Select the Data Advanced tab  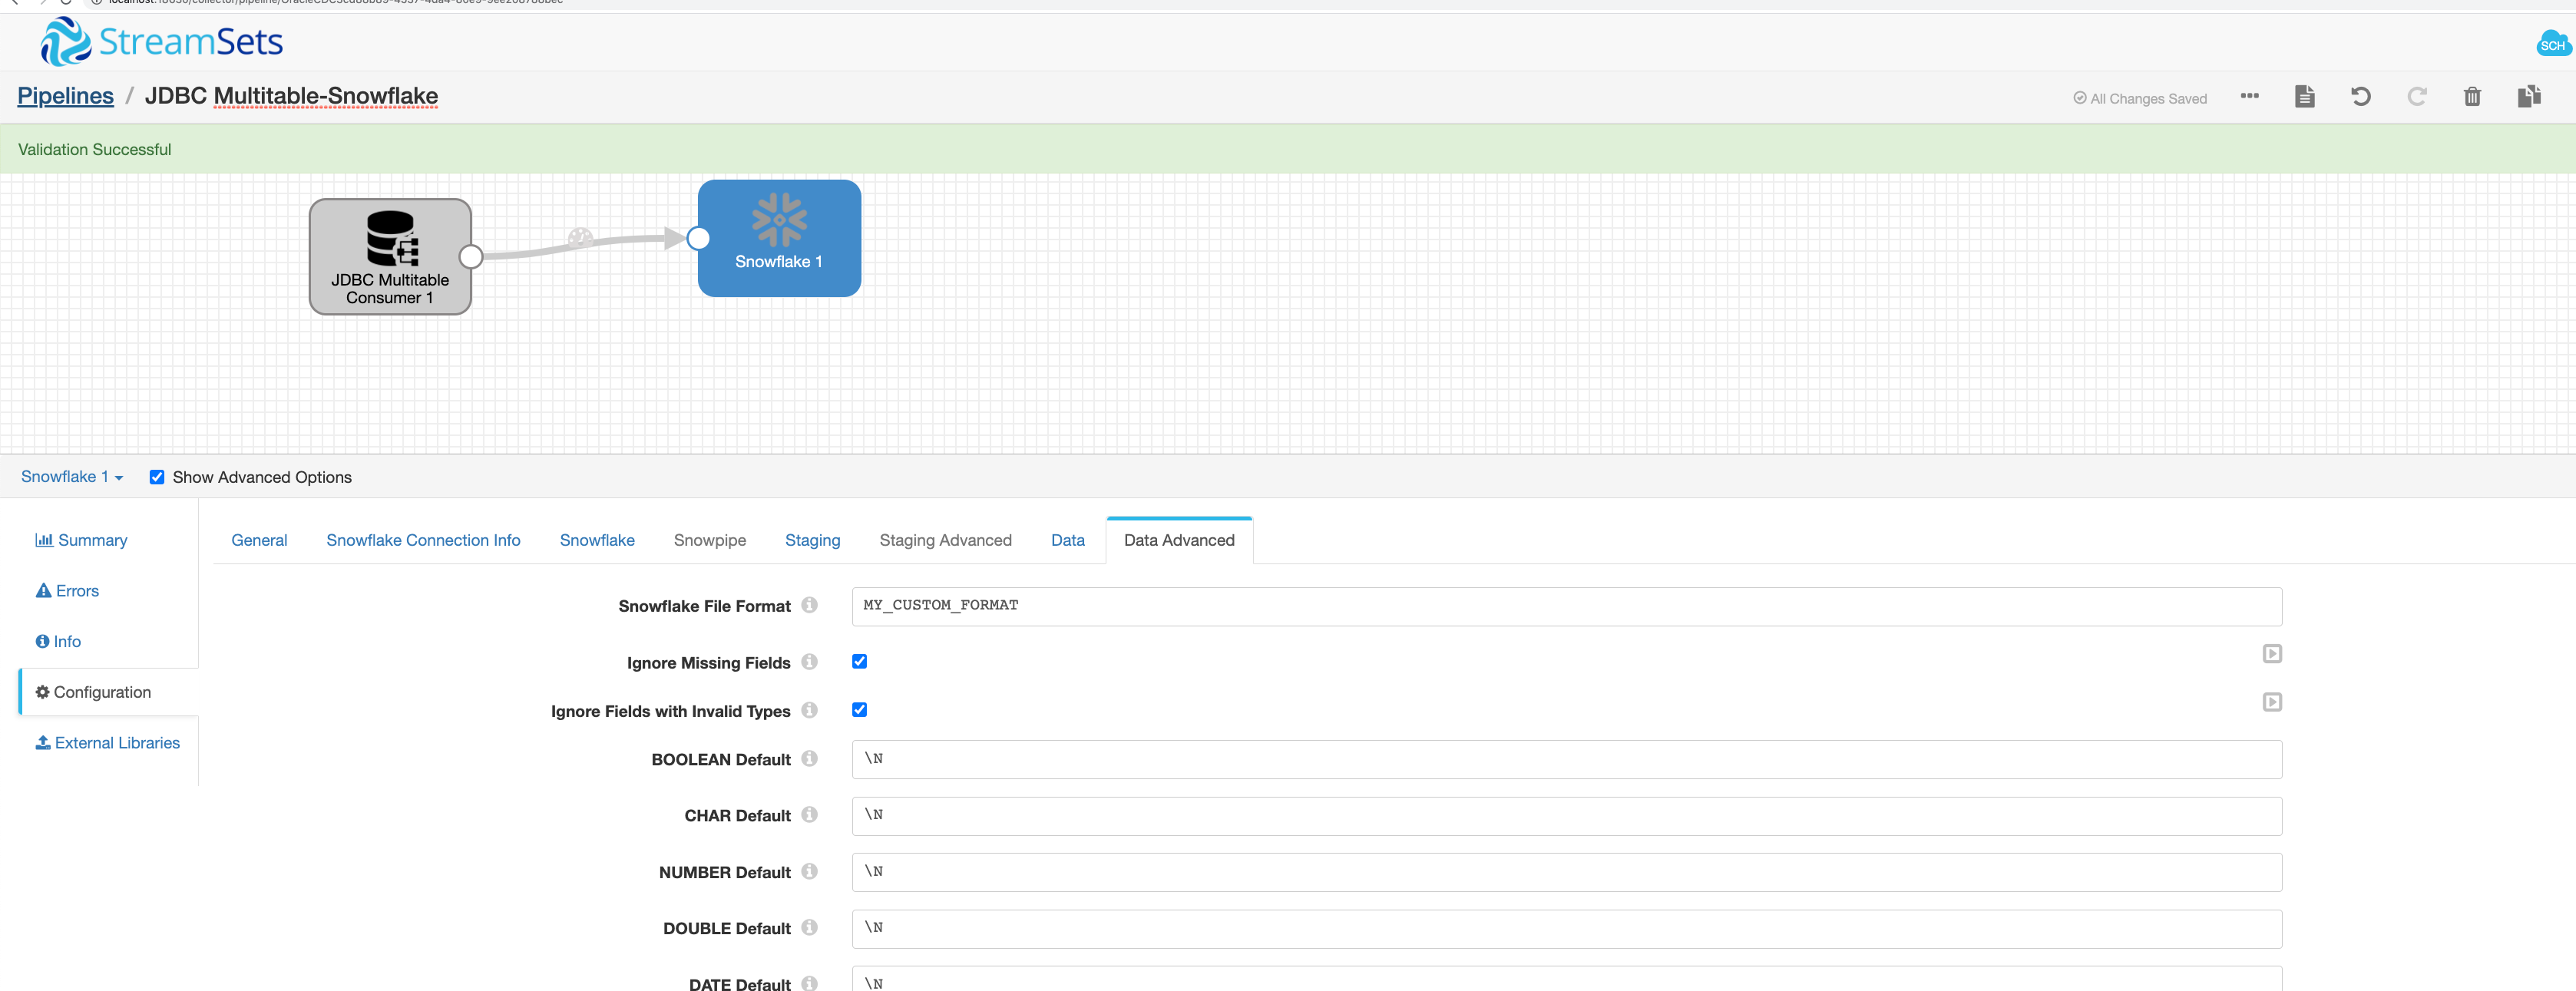1178,539
